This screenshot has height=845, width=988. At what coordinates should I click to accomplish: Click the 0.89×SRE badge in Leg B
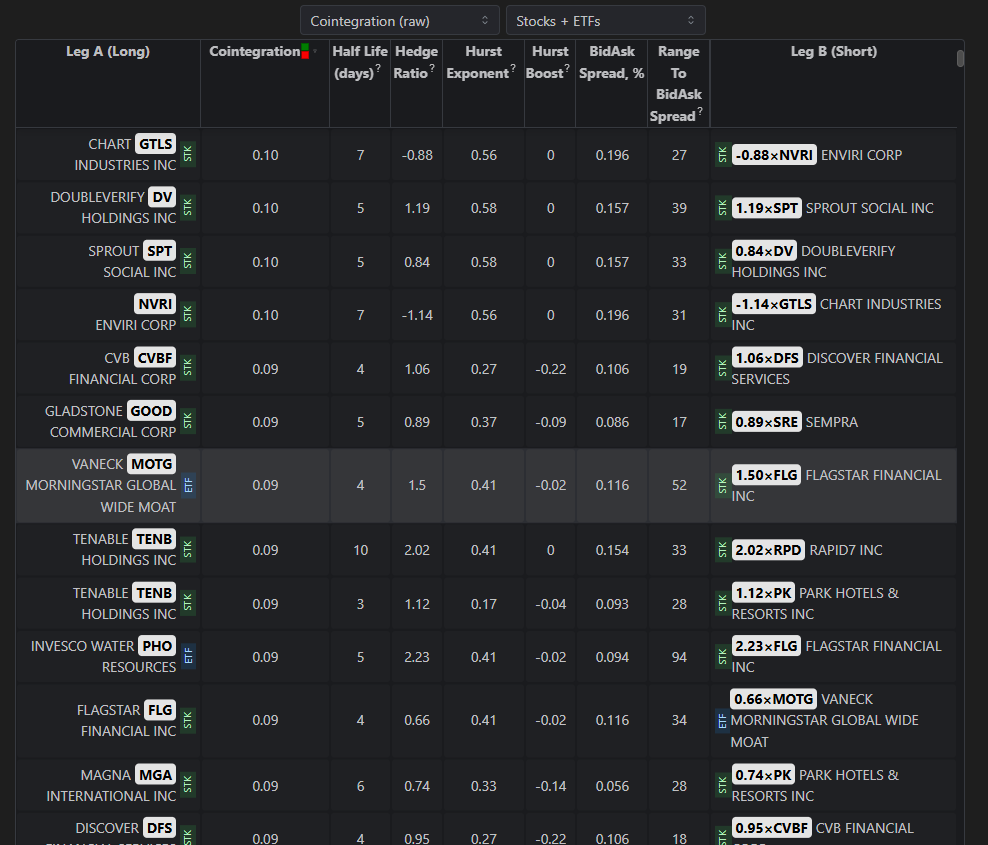pos(766,422)
